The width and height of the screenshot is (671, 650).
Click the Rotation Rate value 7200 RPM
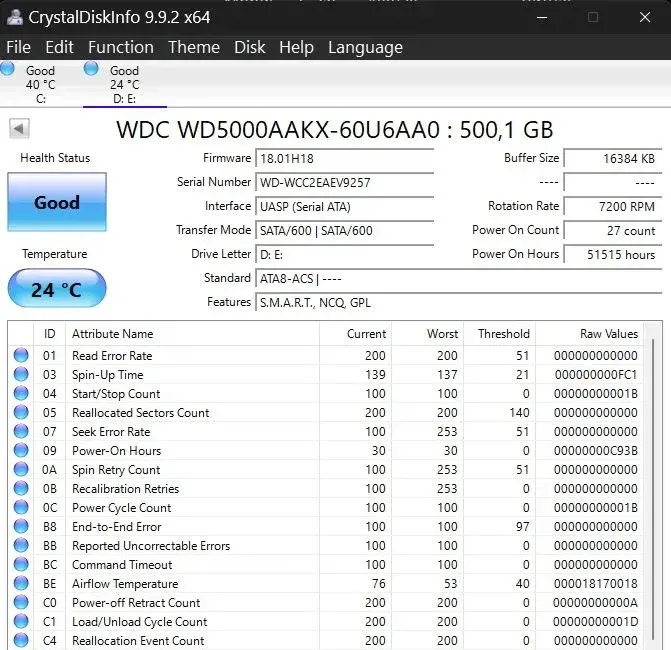[x=613, y=207]
